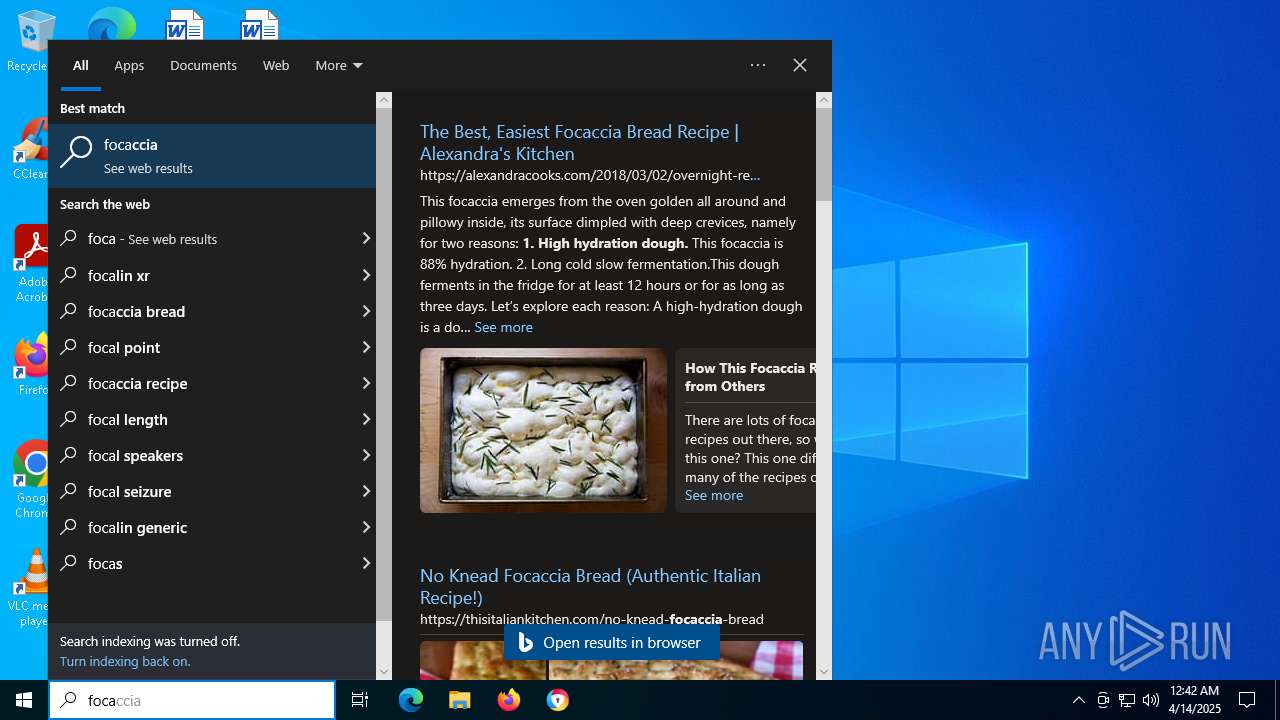The height and width of the screenshot is (720, 1280).
Task: Open Task View on the taskbar
Action: pyautogui.click(x=360, y=700)
